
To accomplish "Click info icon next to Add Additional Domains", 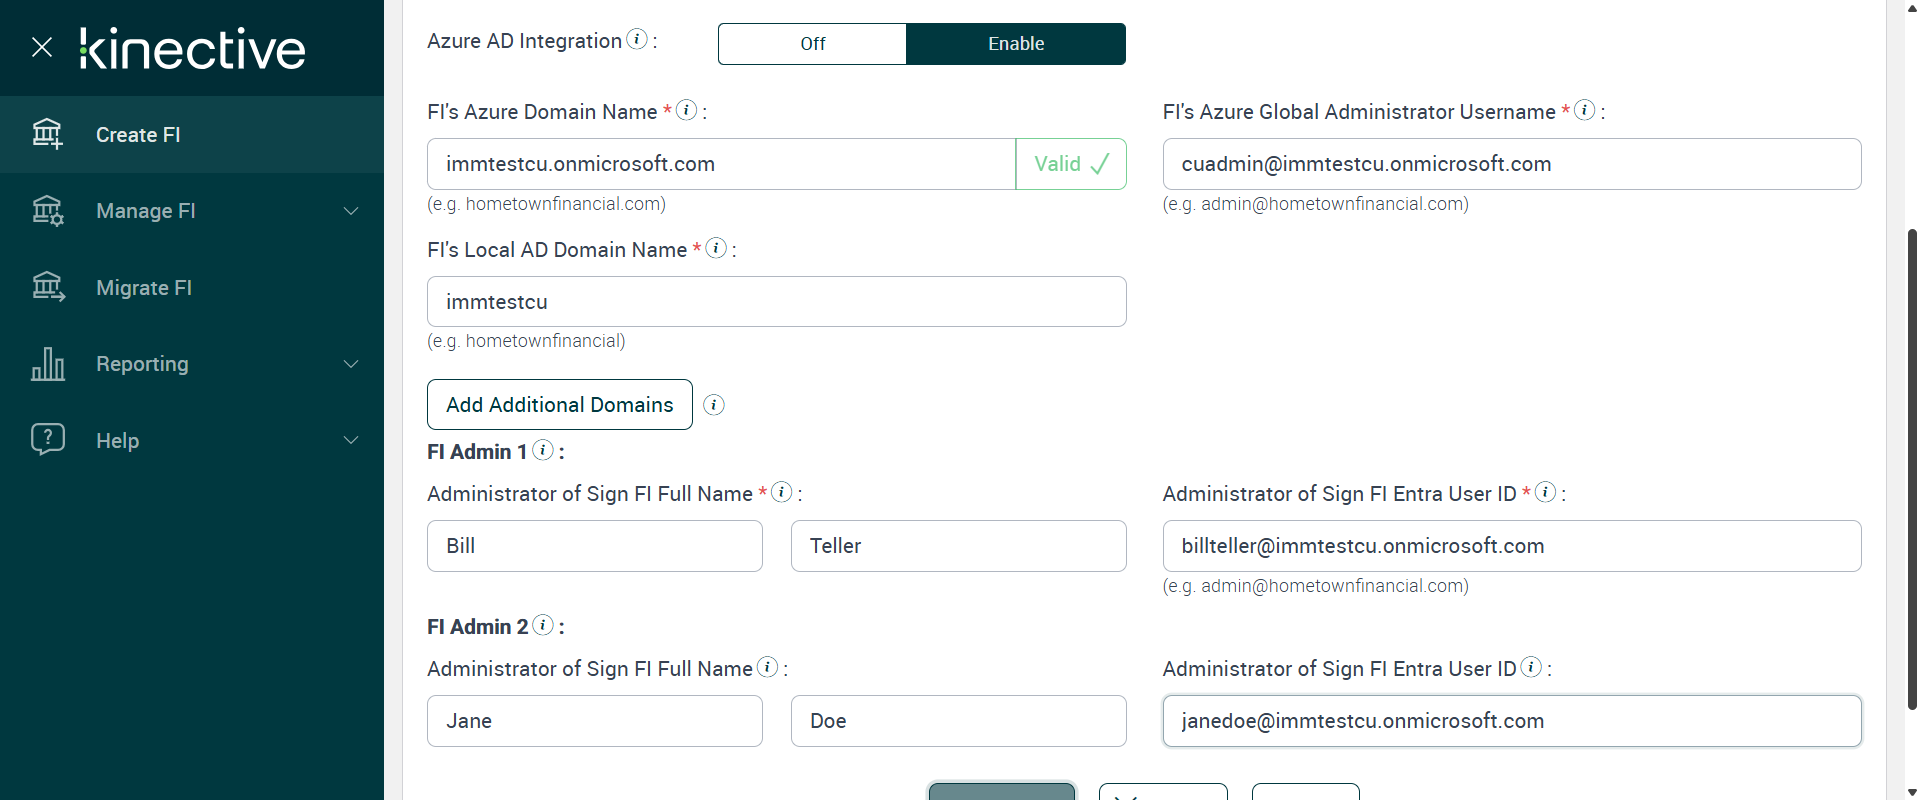I will [714, 405].
